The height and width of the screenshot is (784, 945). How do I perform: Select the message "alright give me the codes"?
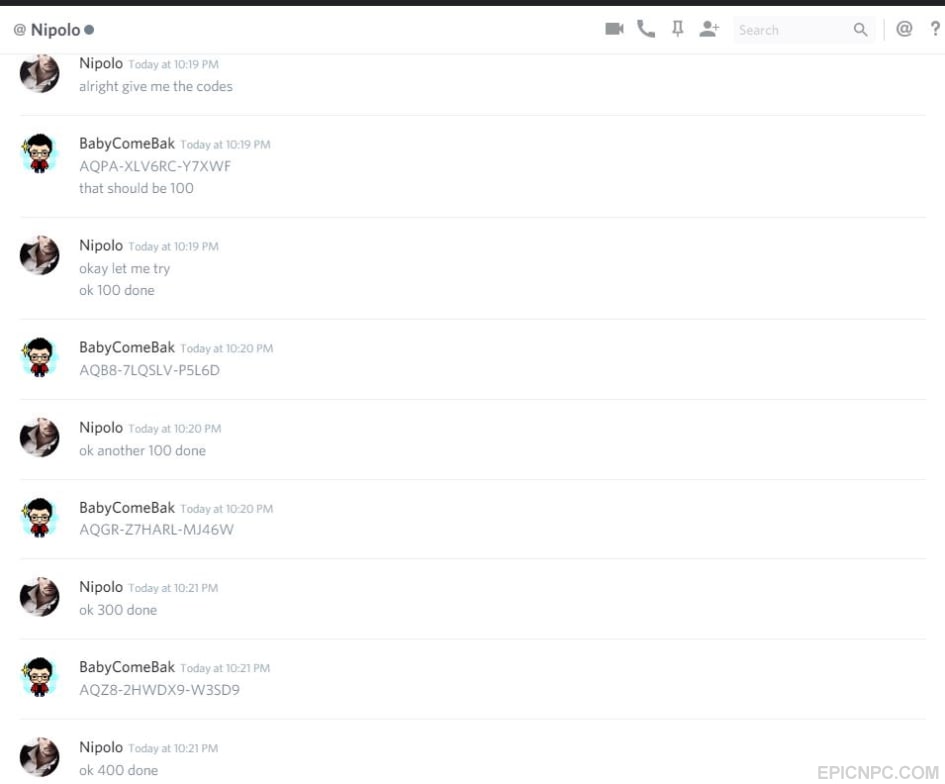pos(155,87)
